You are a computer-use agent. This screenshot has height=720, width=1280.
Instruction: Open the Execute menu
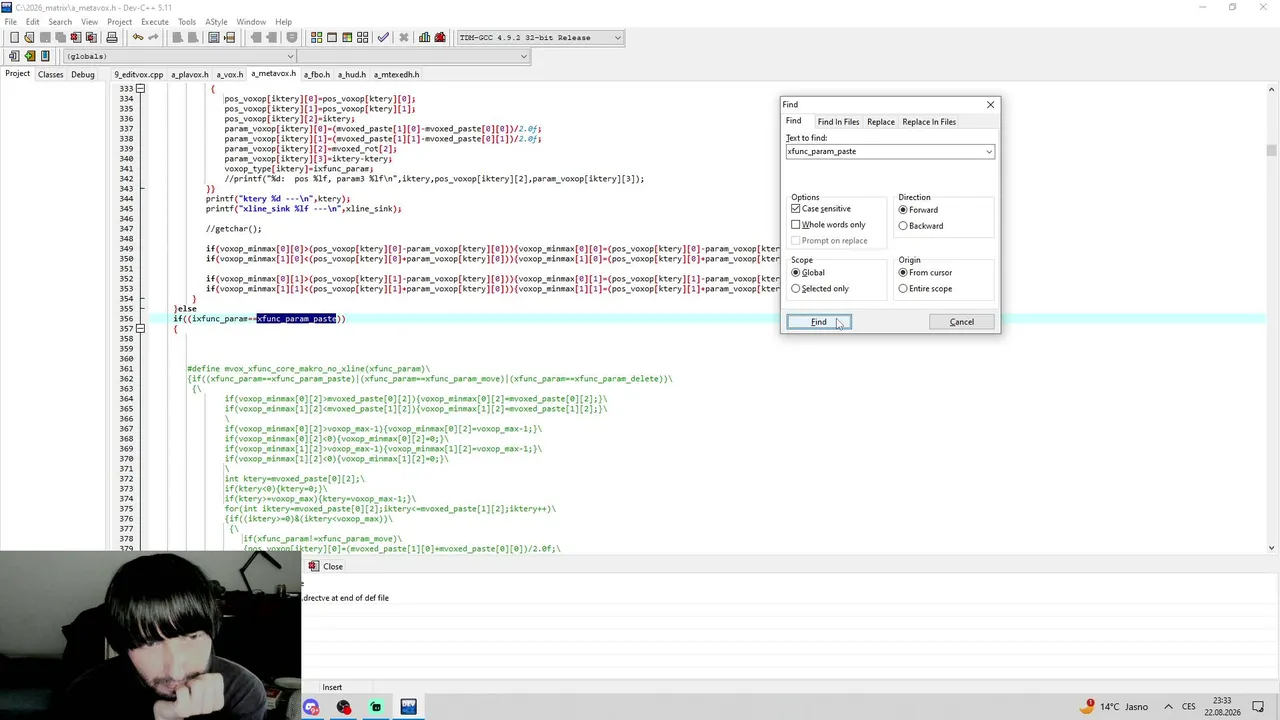pyautogui.click(x=155, y=21)
